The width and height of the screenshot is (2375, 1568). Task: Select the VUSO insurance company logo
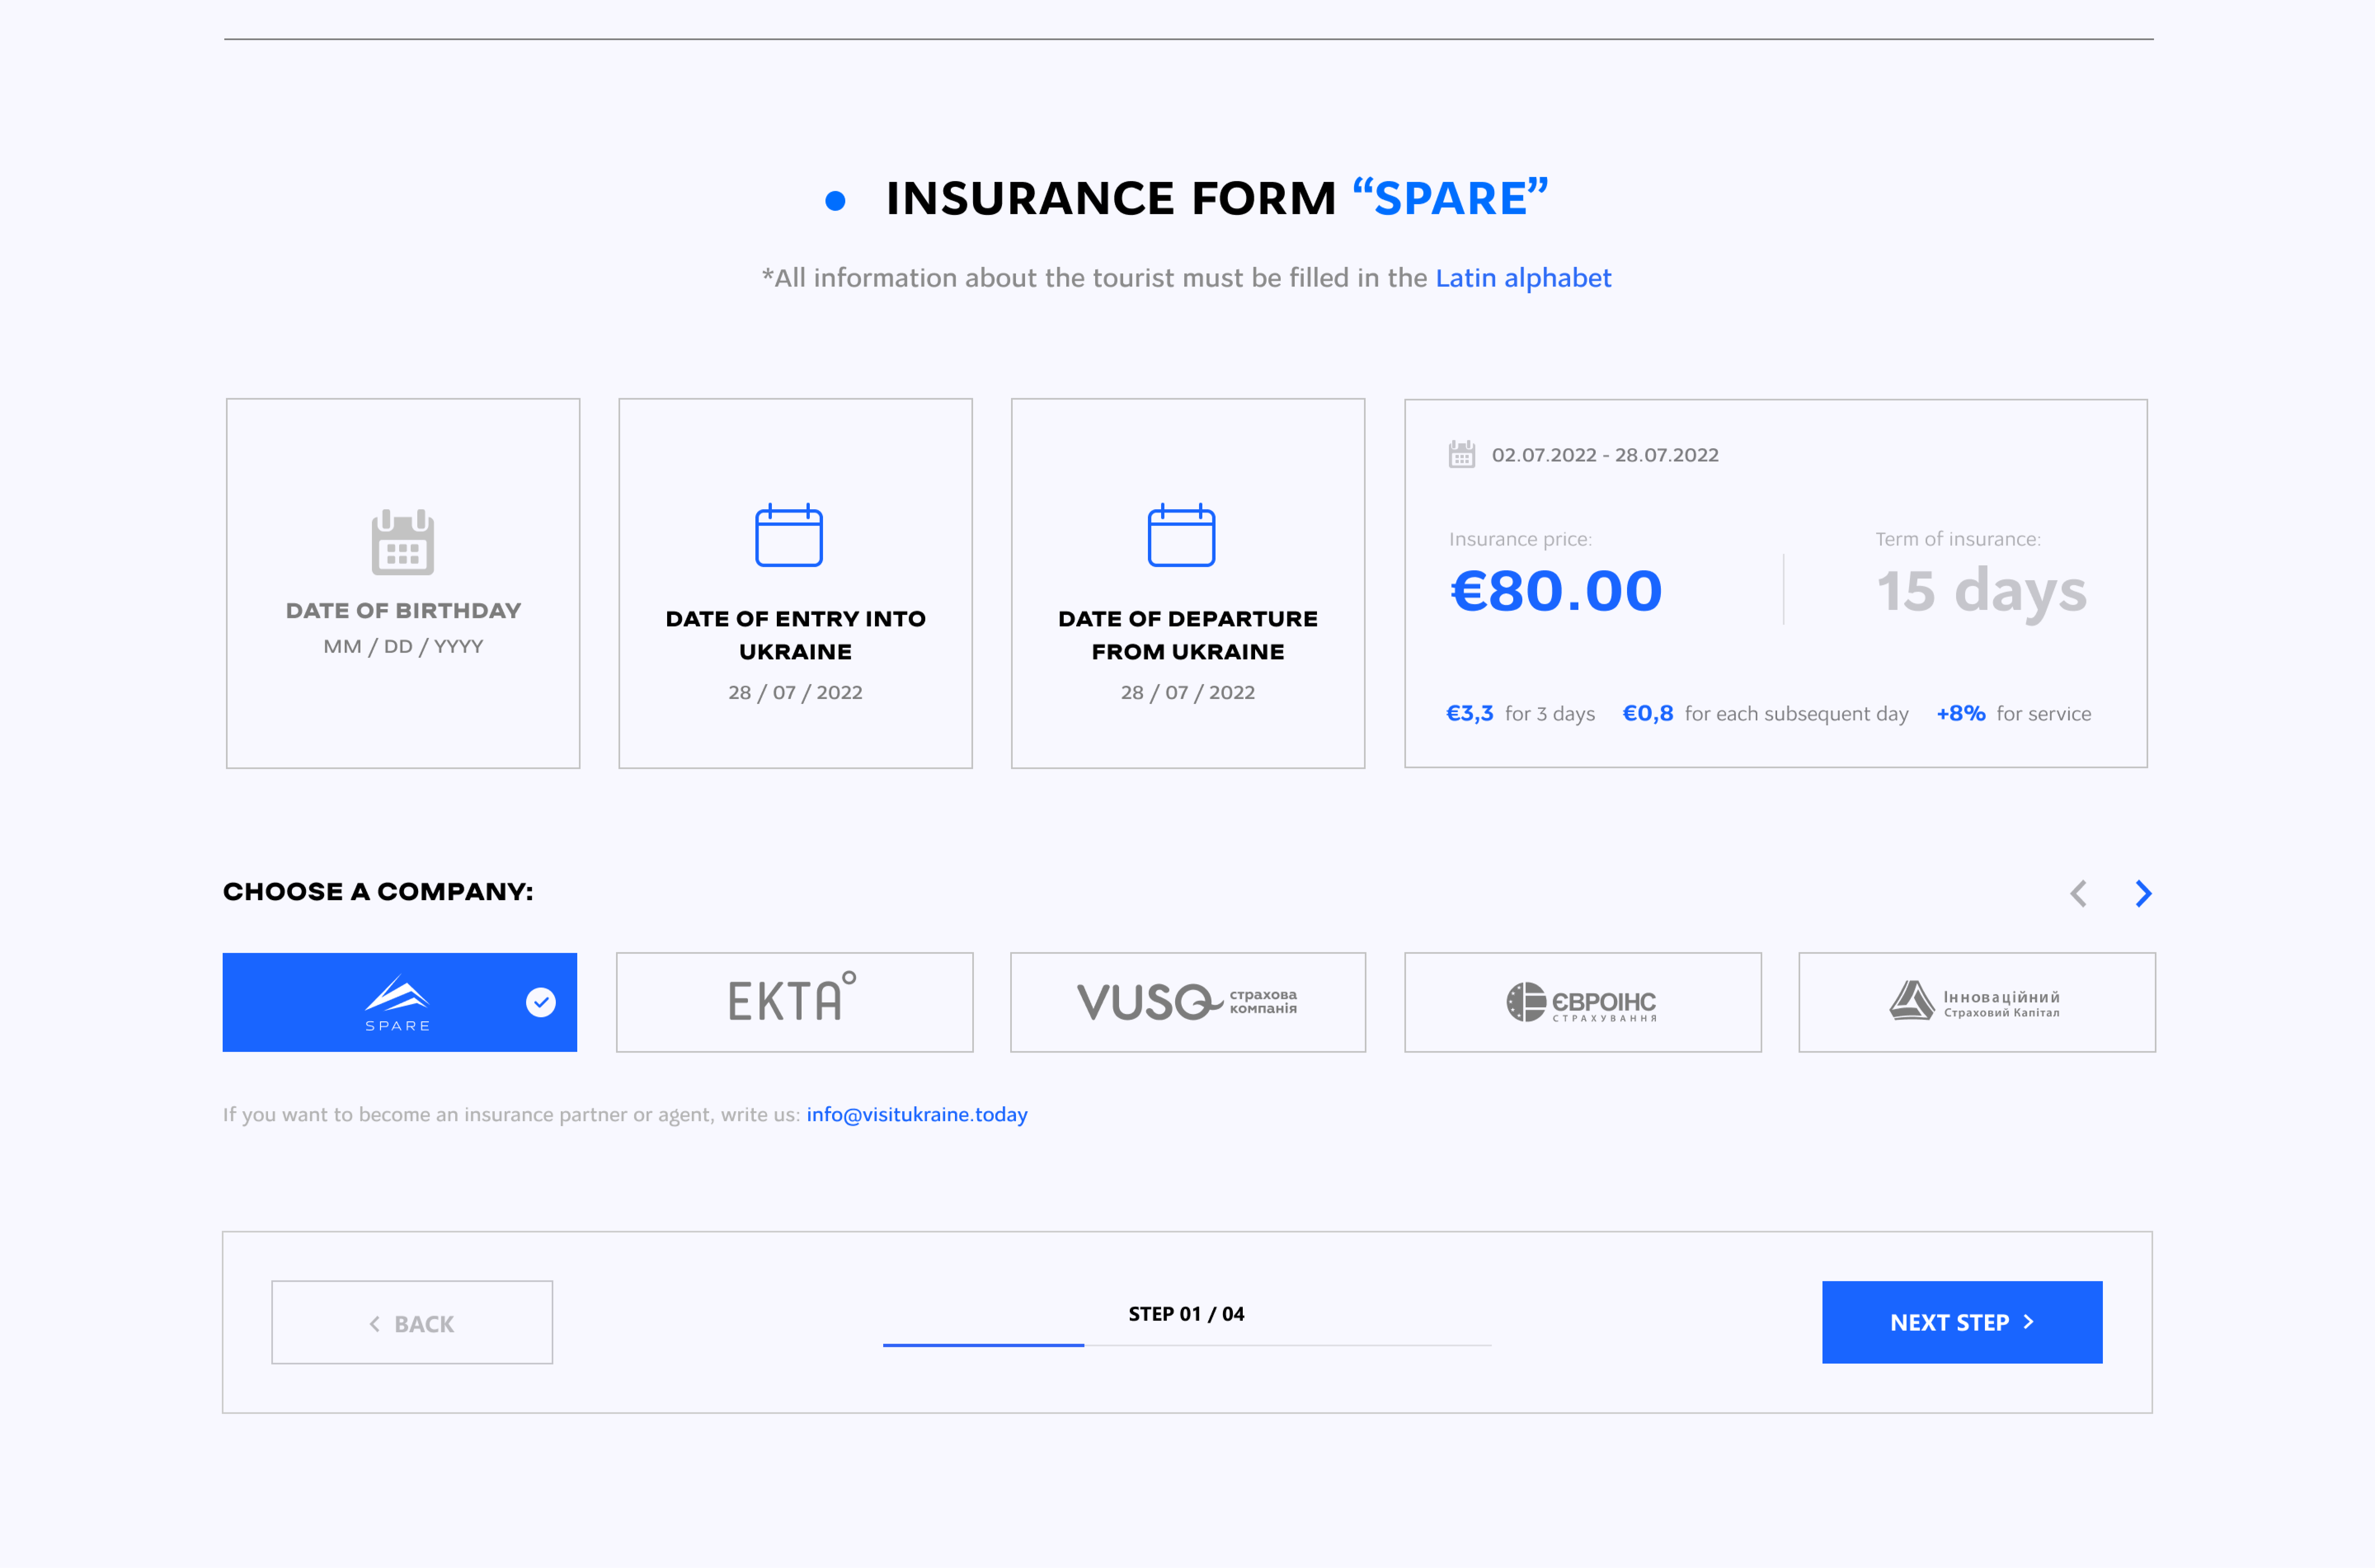click(x=1187, y=1001)
